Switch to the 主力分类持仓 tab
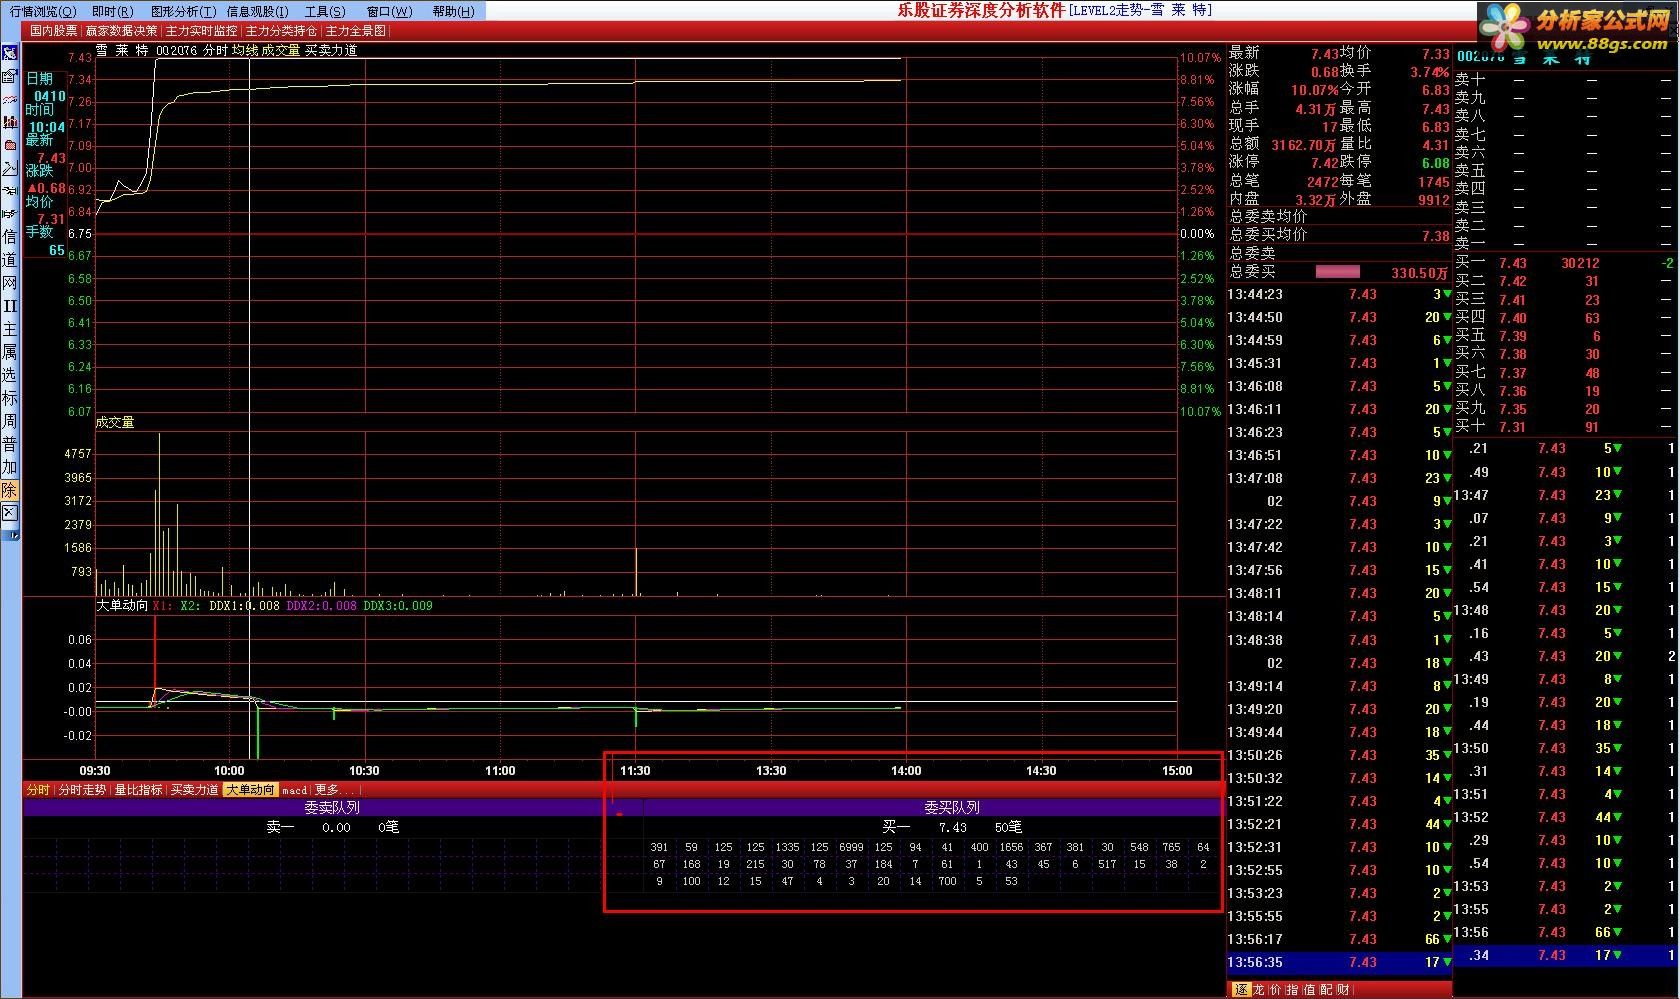 [281, 31]
